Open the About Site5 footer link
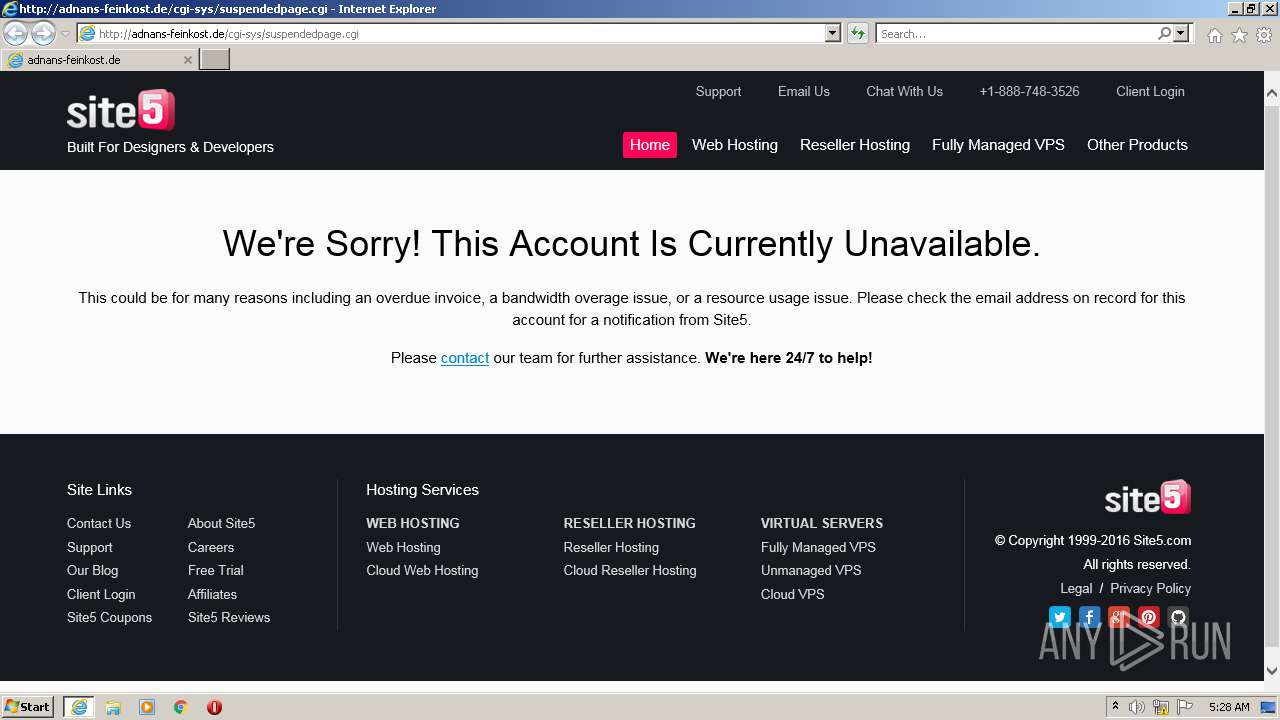The width and height of the screenshot is (1280, 720). pos(221,523)
